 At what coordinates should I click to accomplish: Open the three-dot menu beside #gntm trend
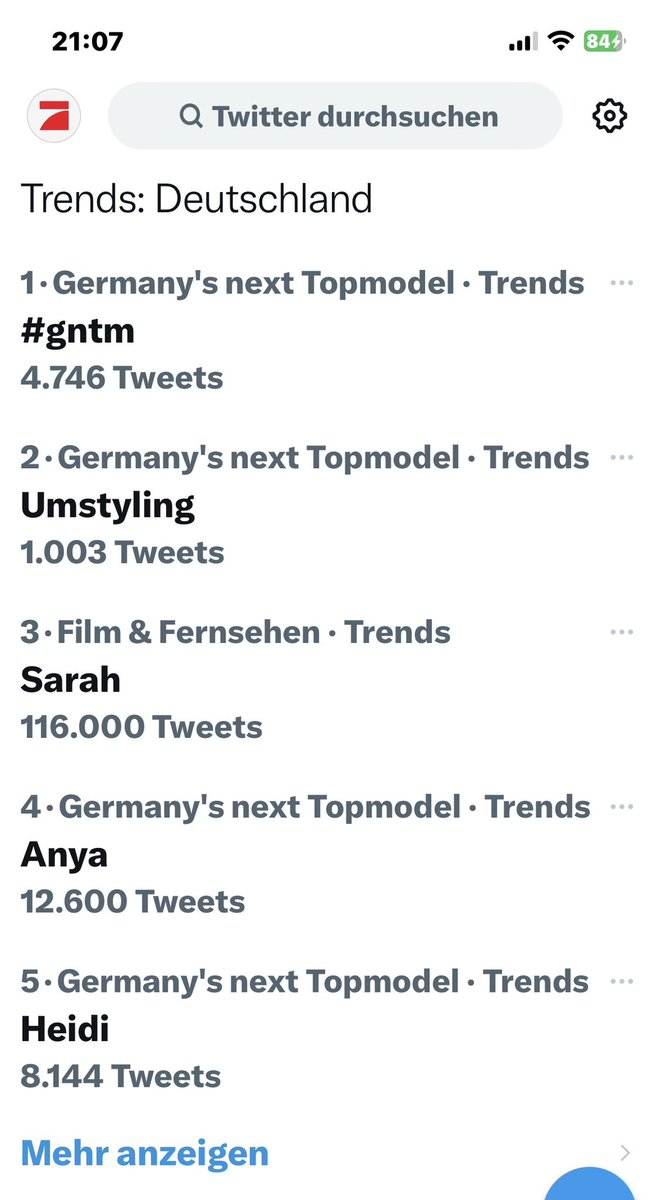(622, 282)
